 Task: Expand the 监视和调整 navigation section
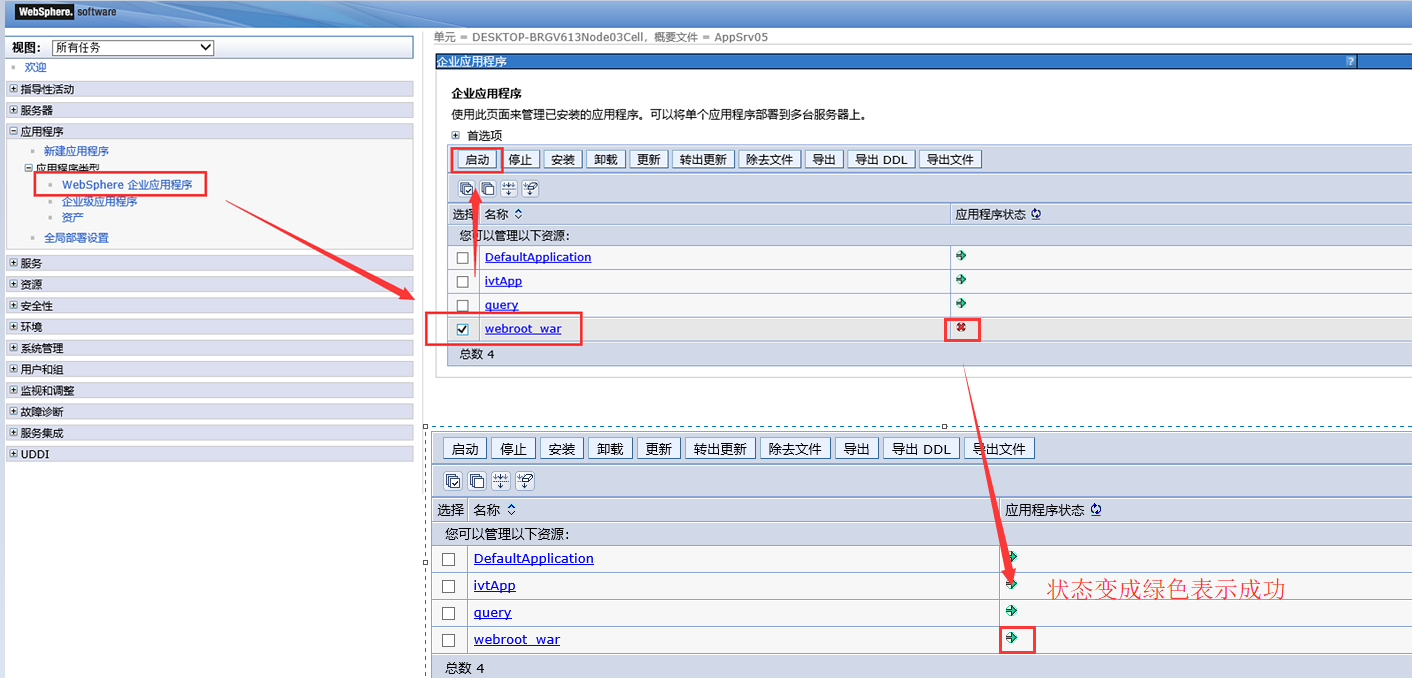coord(14,390)
